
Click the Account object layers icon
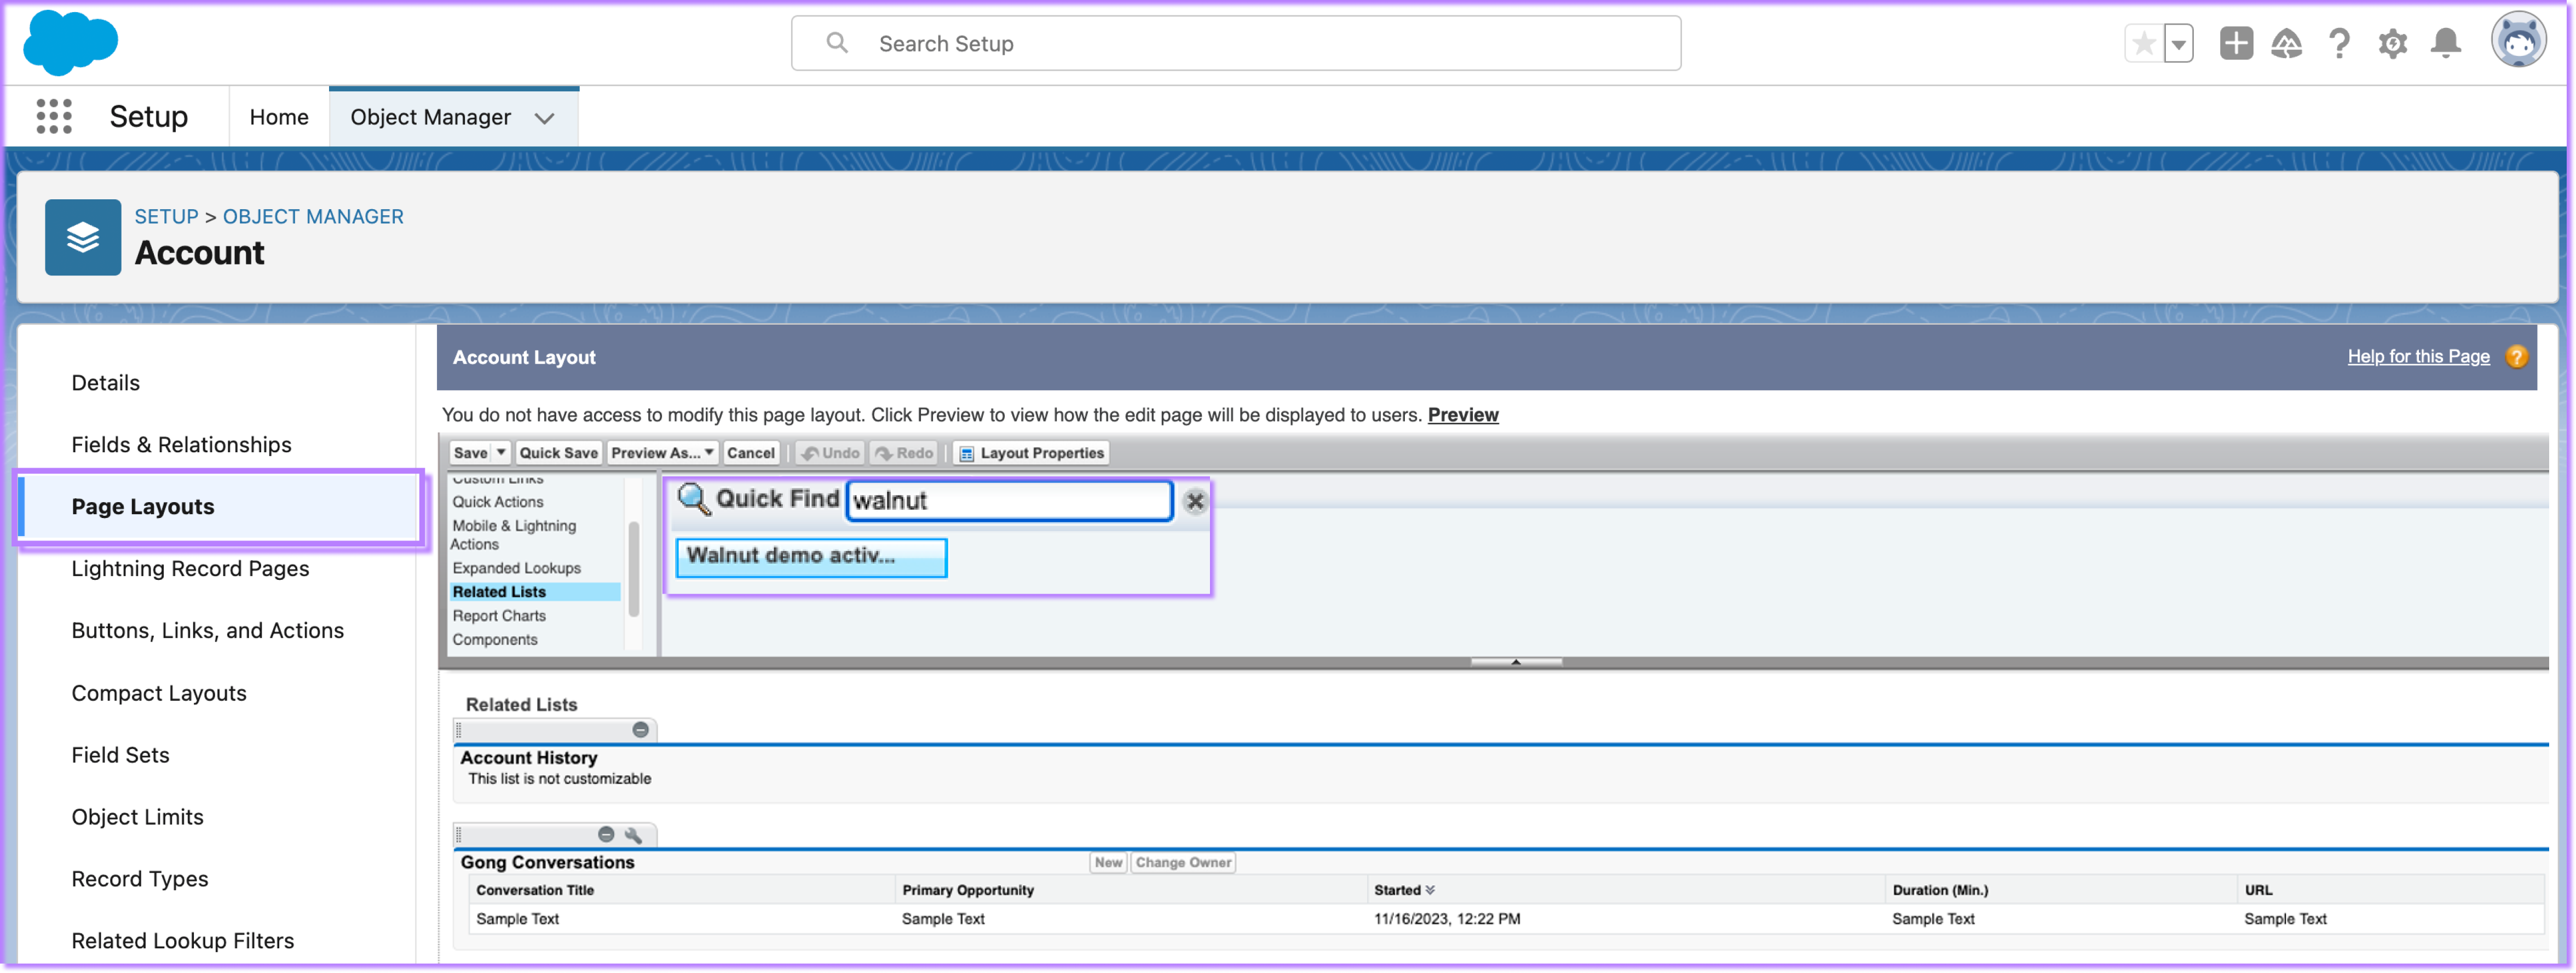[x=83, y=237]
